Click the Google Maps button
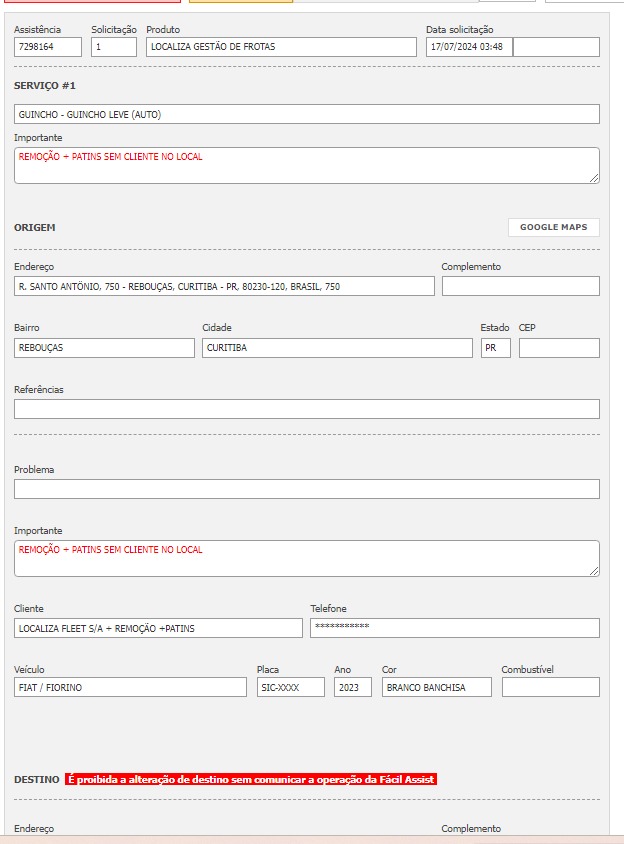This screenshot has width=624, height=844. tap(553, 227)
